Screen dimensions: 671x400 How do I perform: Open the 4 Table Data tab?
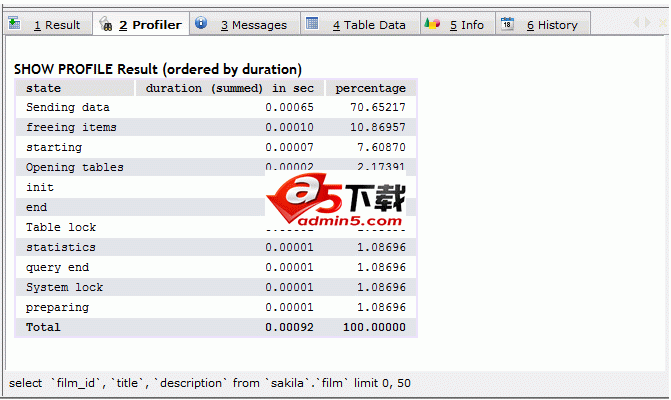pyautogui.click(x=360, y=24)
